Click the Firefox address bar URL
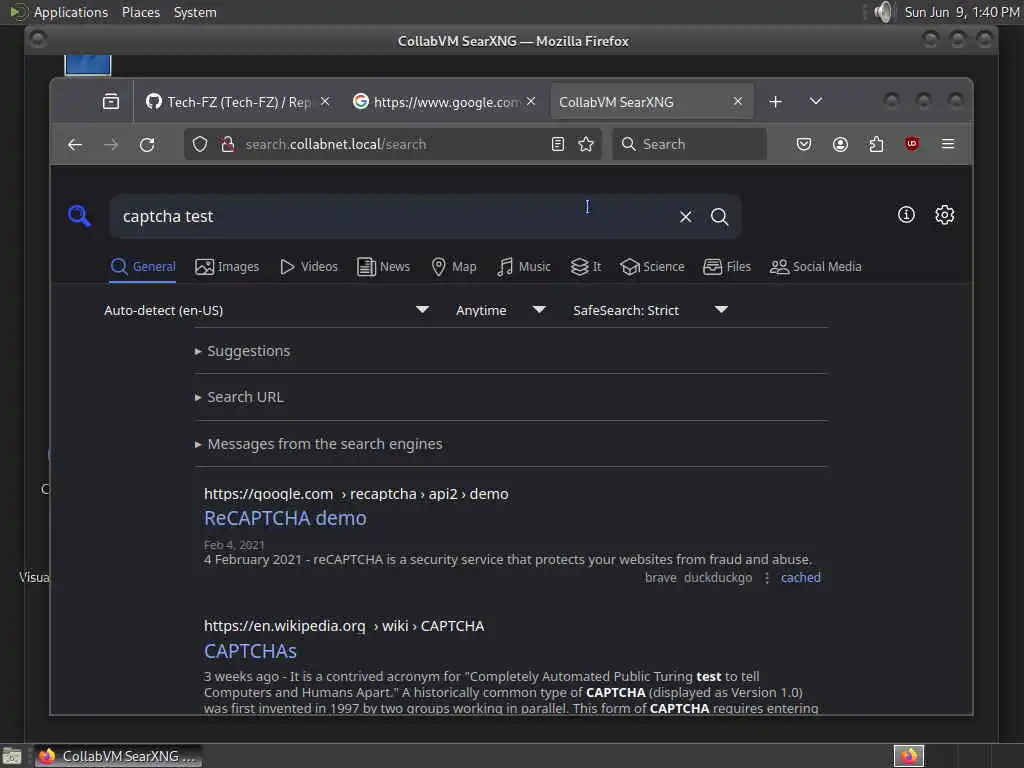Image resolution: width=1024 pixels, height=768 pixels. coord(336,144)
